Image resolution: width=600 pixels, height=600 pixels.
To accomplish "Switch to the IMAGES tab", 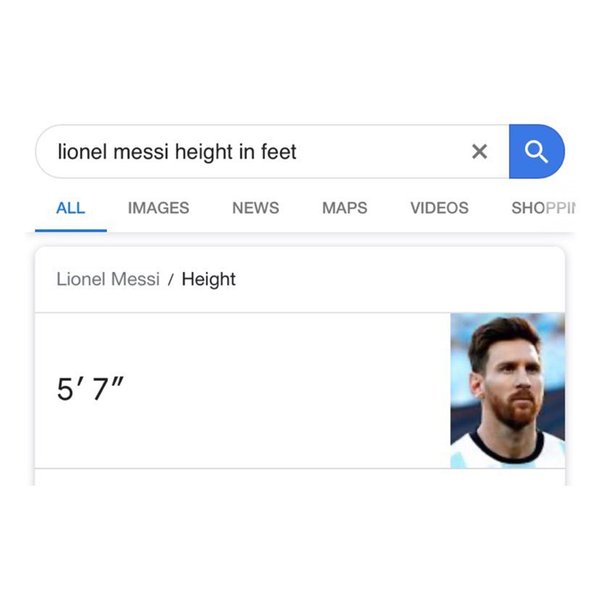I will 158,208.
